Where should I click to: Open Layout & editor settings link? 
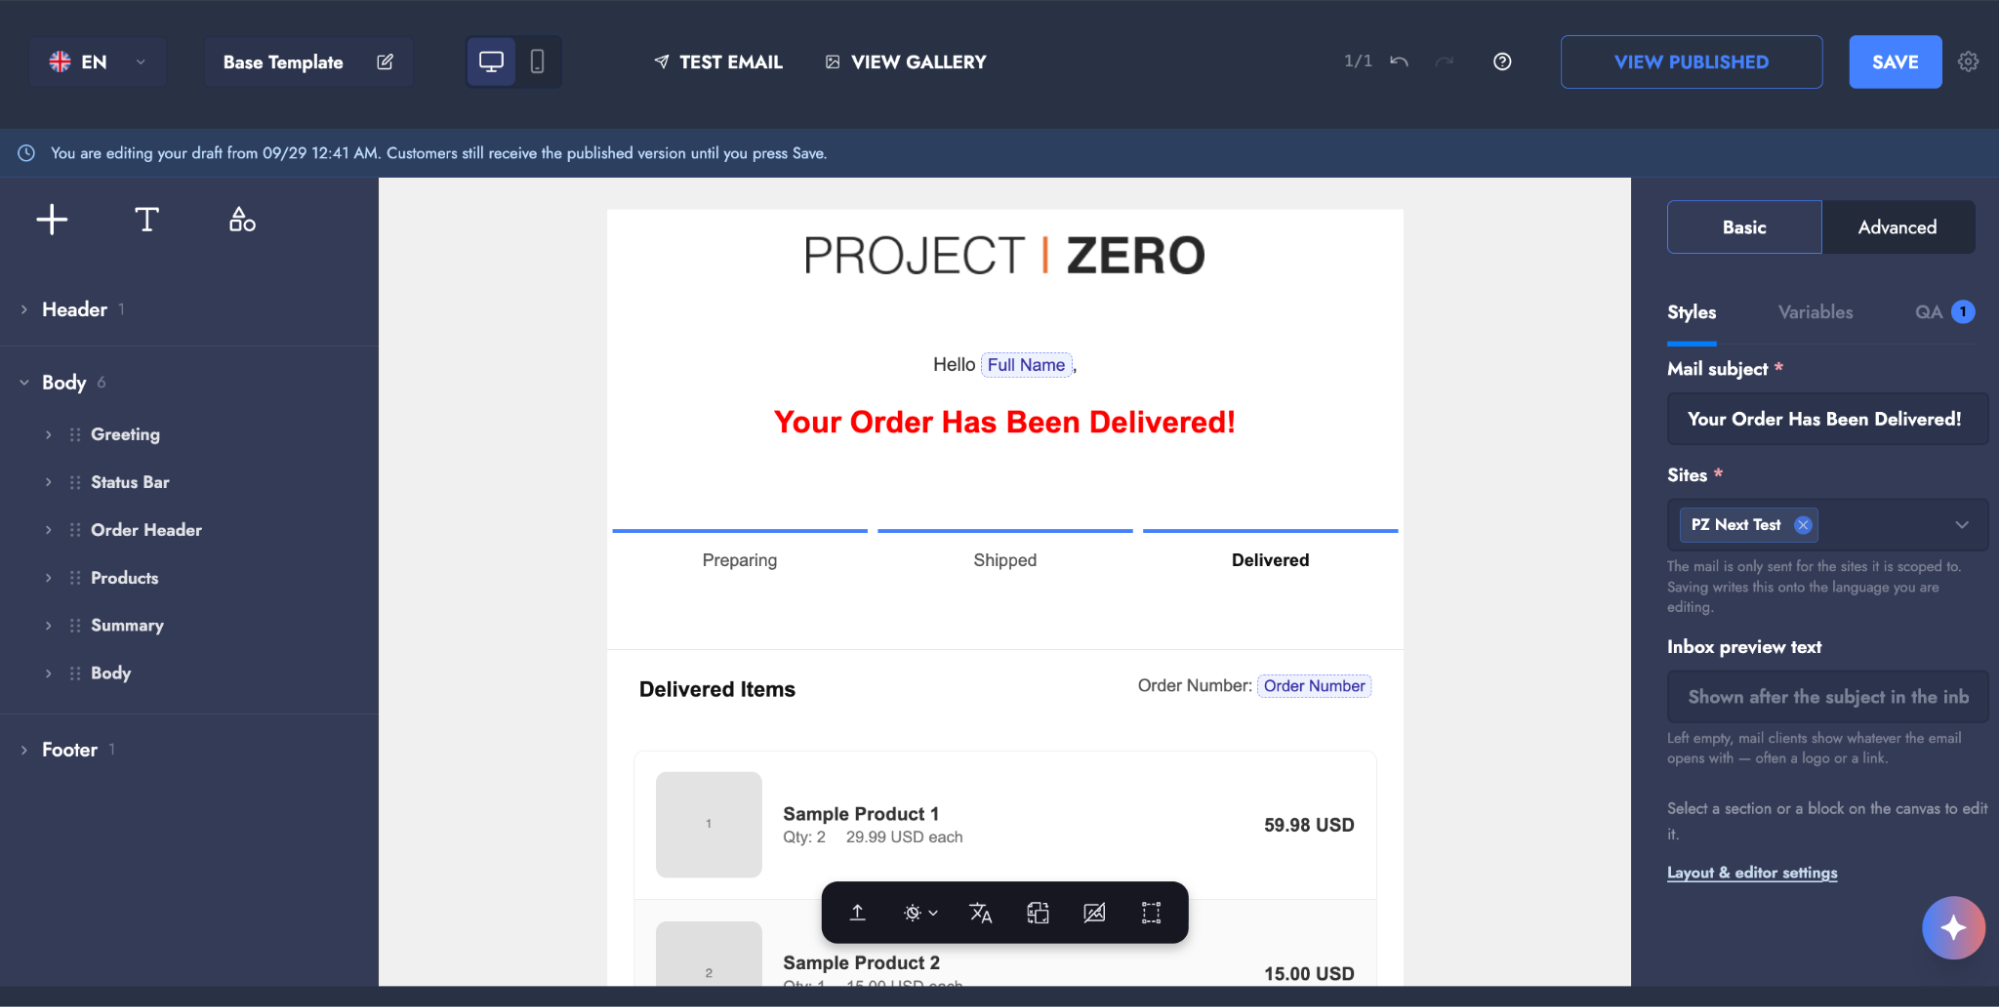[1752, 872]
